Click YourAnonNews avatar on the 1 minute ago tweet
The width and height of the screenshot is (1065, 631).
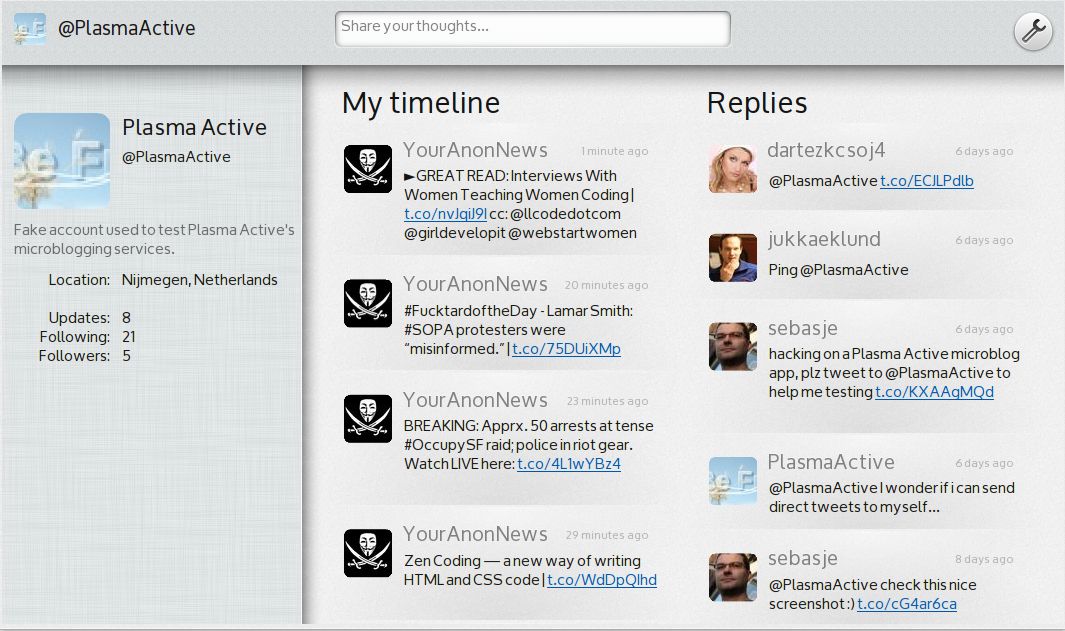coord(367,169)
